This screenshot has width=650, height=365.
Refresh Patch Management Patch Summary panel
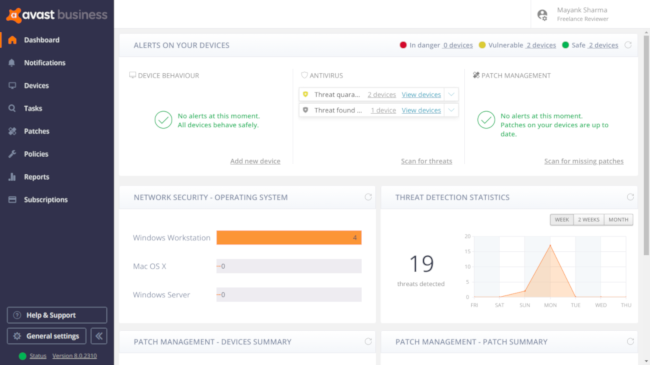(x=630, y=341)
